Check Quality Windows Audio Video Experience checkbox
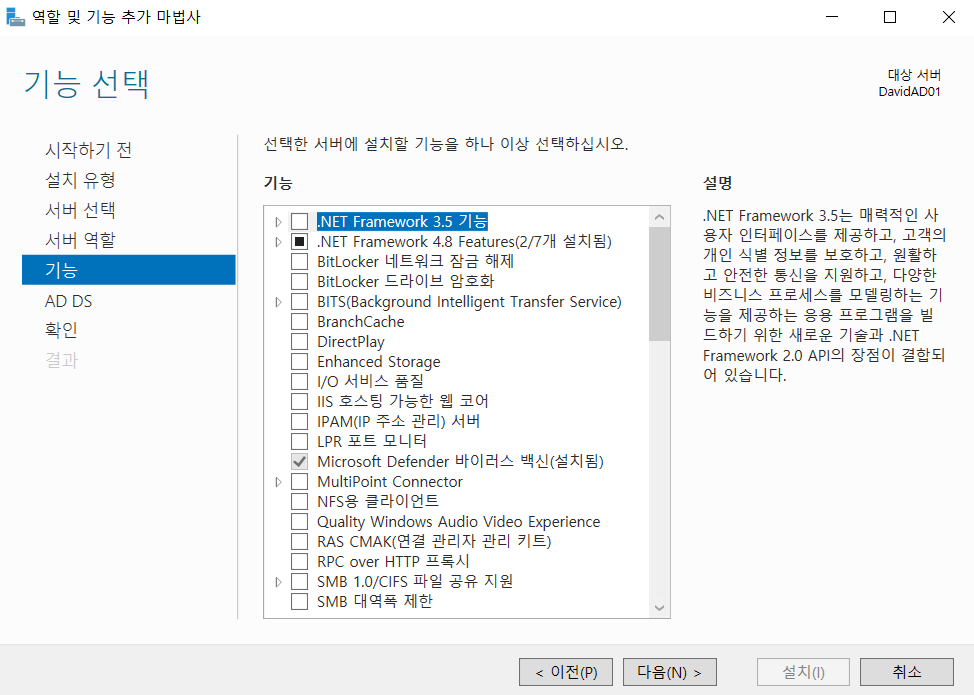Viewport: 974px width, 695px height. pyautogui.click(x=299, y=522)
